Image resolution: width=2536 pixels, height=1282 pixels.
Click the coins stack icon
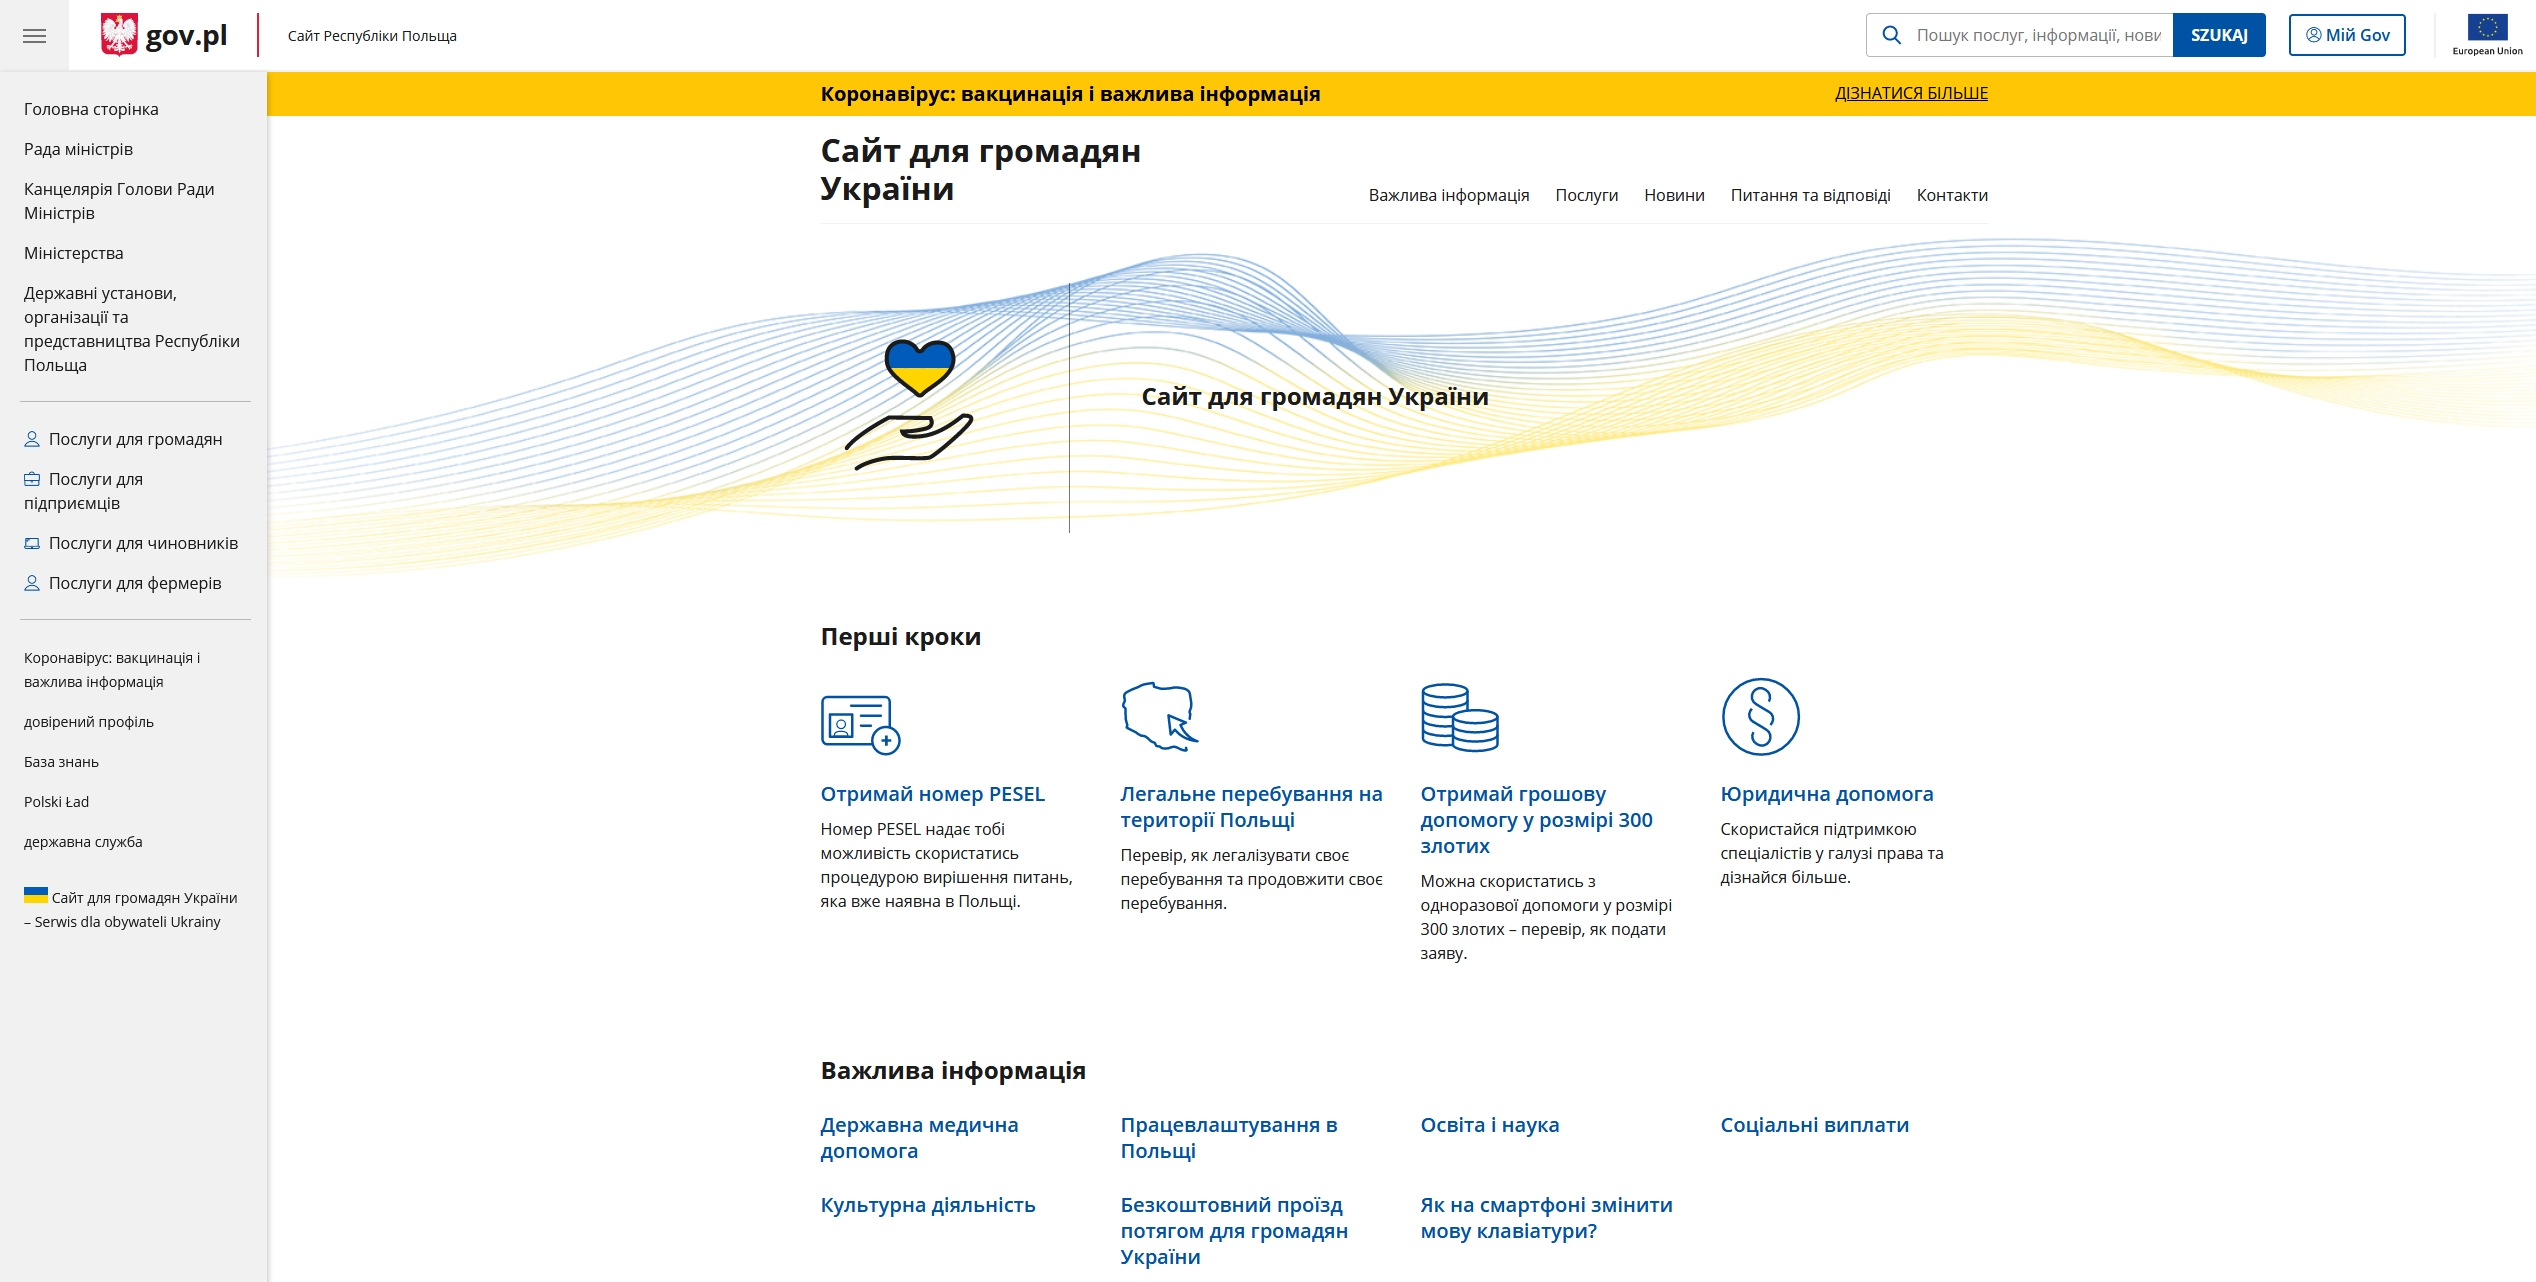1460,717
